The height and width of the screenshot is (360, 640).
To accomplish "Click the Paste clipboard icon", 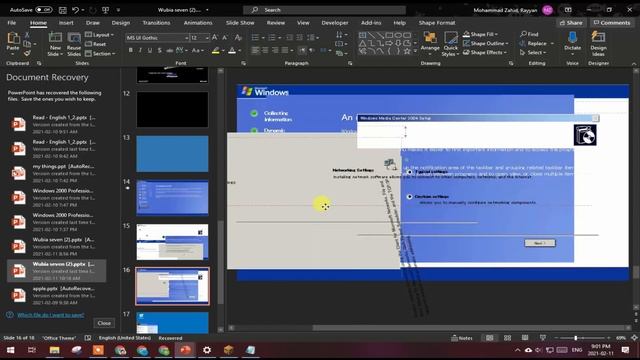I will (13, 39).
